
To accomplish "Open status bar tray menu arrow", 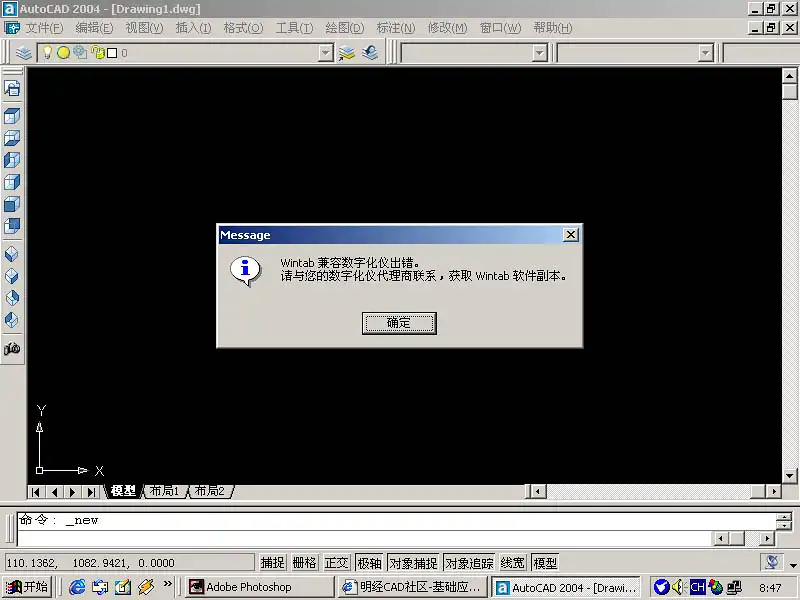I will (x=793, y=565).
